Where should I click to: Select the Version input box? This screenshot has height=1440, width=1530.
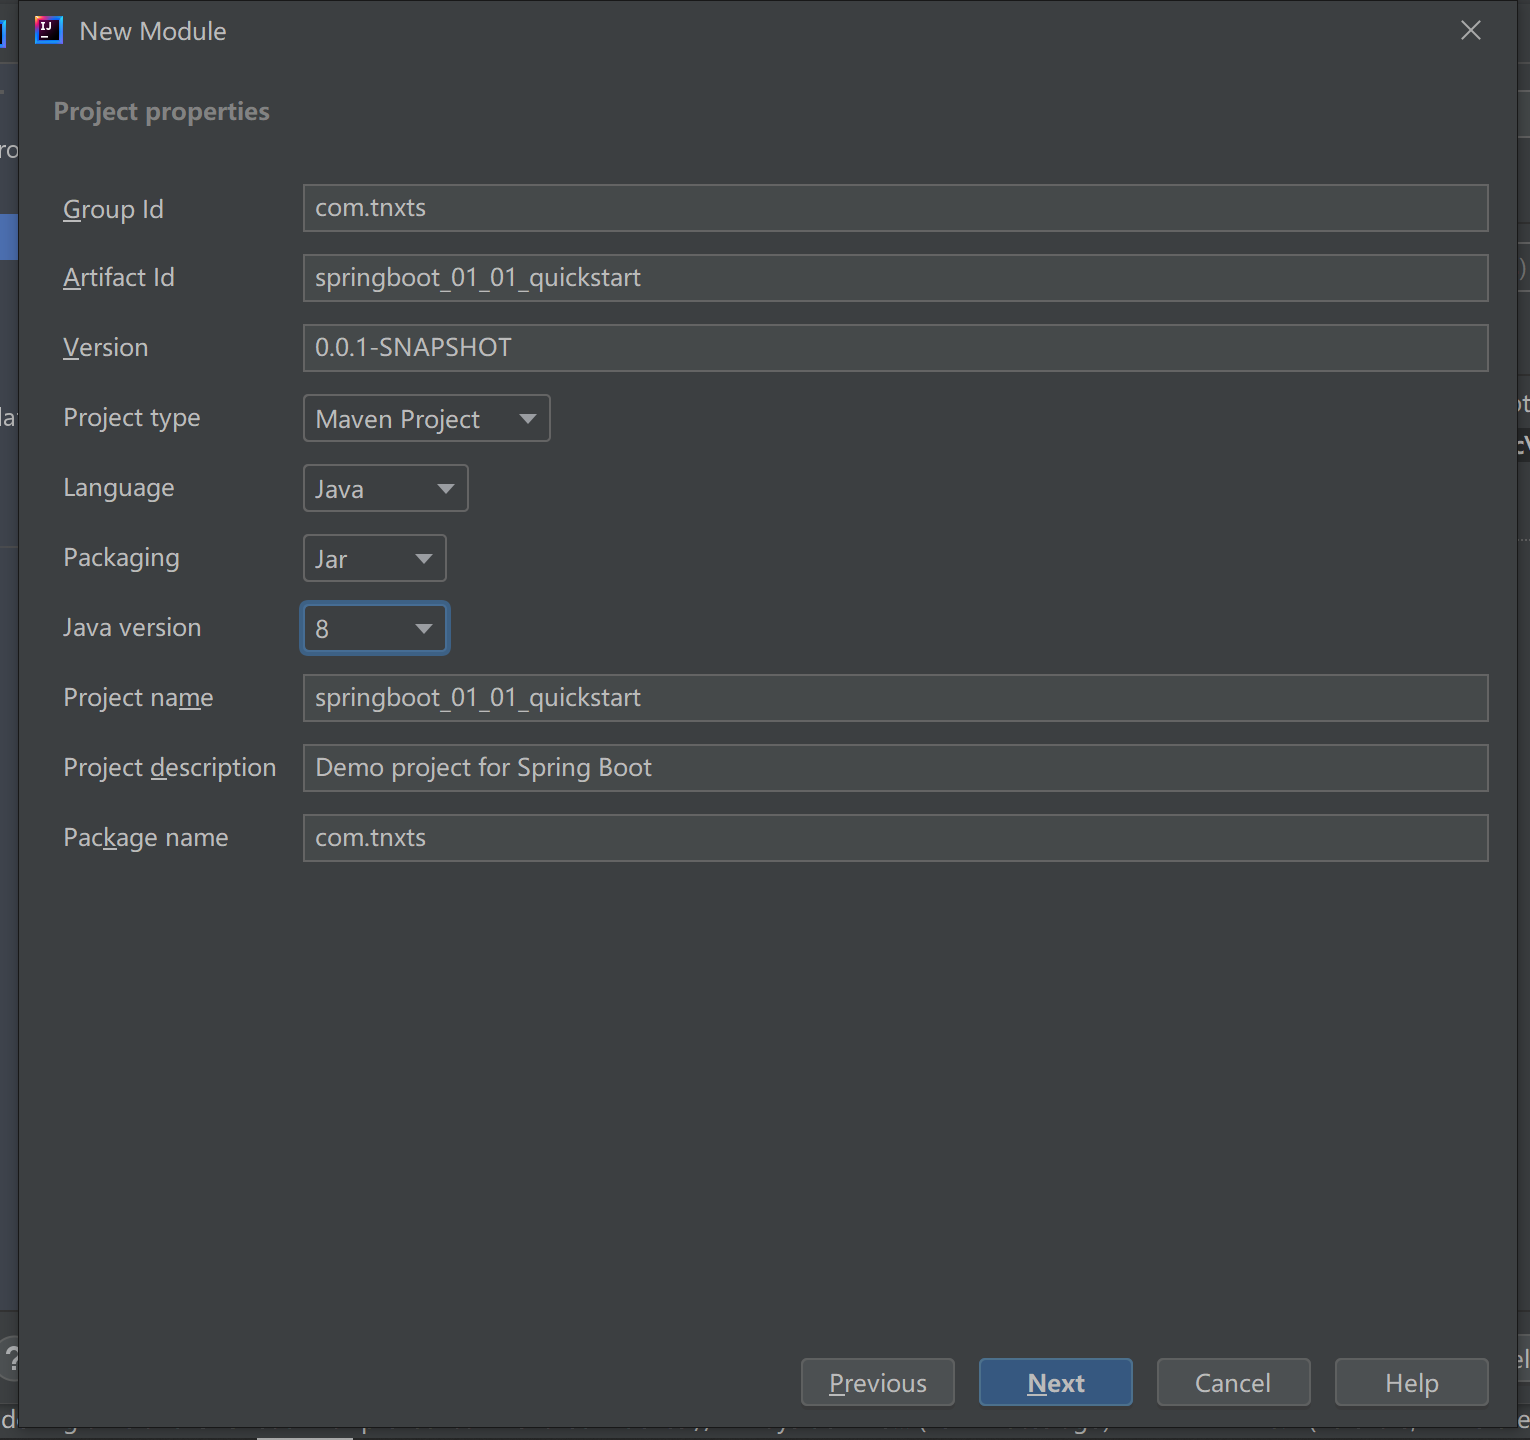click(x=895, y=348)
